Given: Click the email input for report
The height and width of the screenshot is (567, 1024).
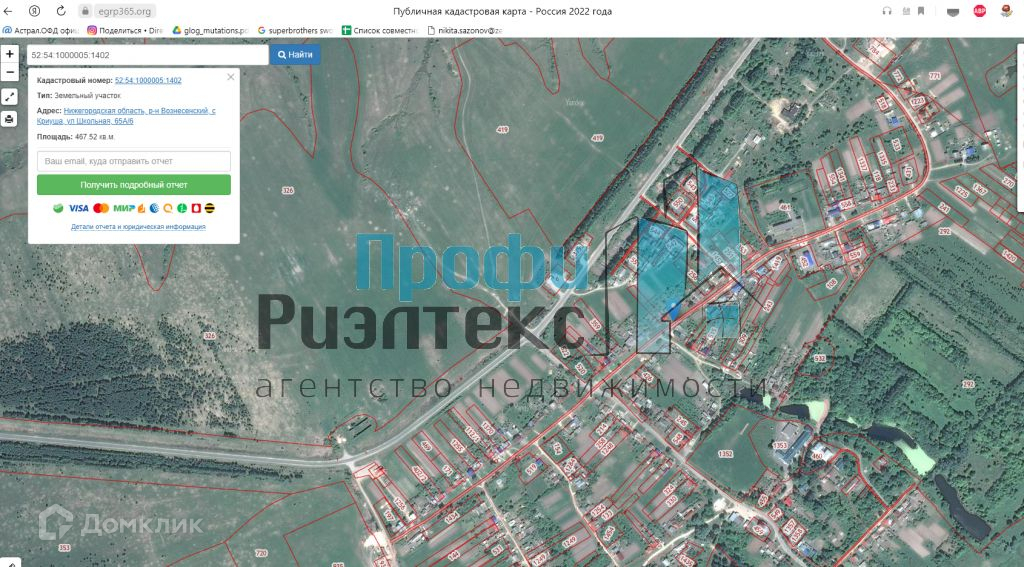Looking at the screenshot, I should tap(134, 161).
